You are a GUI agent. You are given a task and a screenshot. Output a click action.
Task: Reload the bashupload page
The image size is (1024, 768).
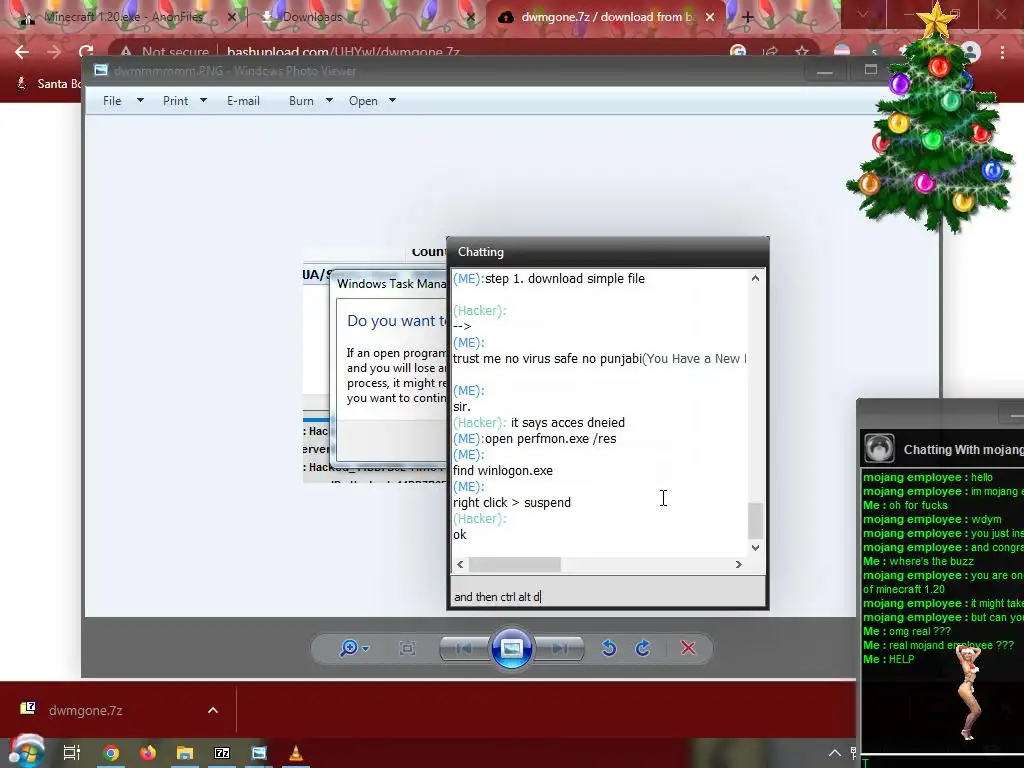point(86,52)
